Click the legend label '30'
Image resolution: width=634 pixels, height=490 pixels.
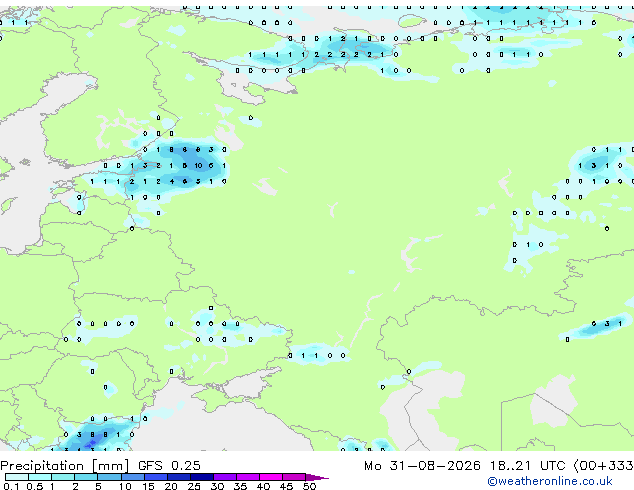pos(217,486)
